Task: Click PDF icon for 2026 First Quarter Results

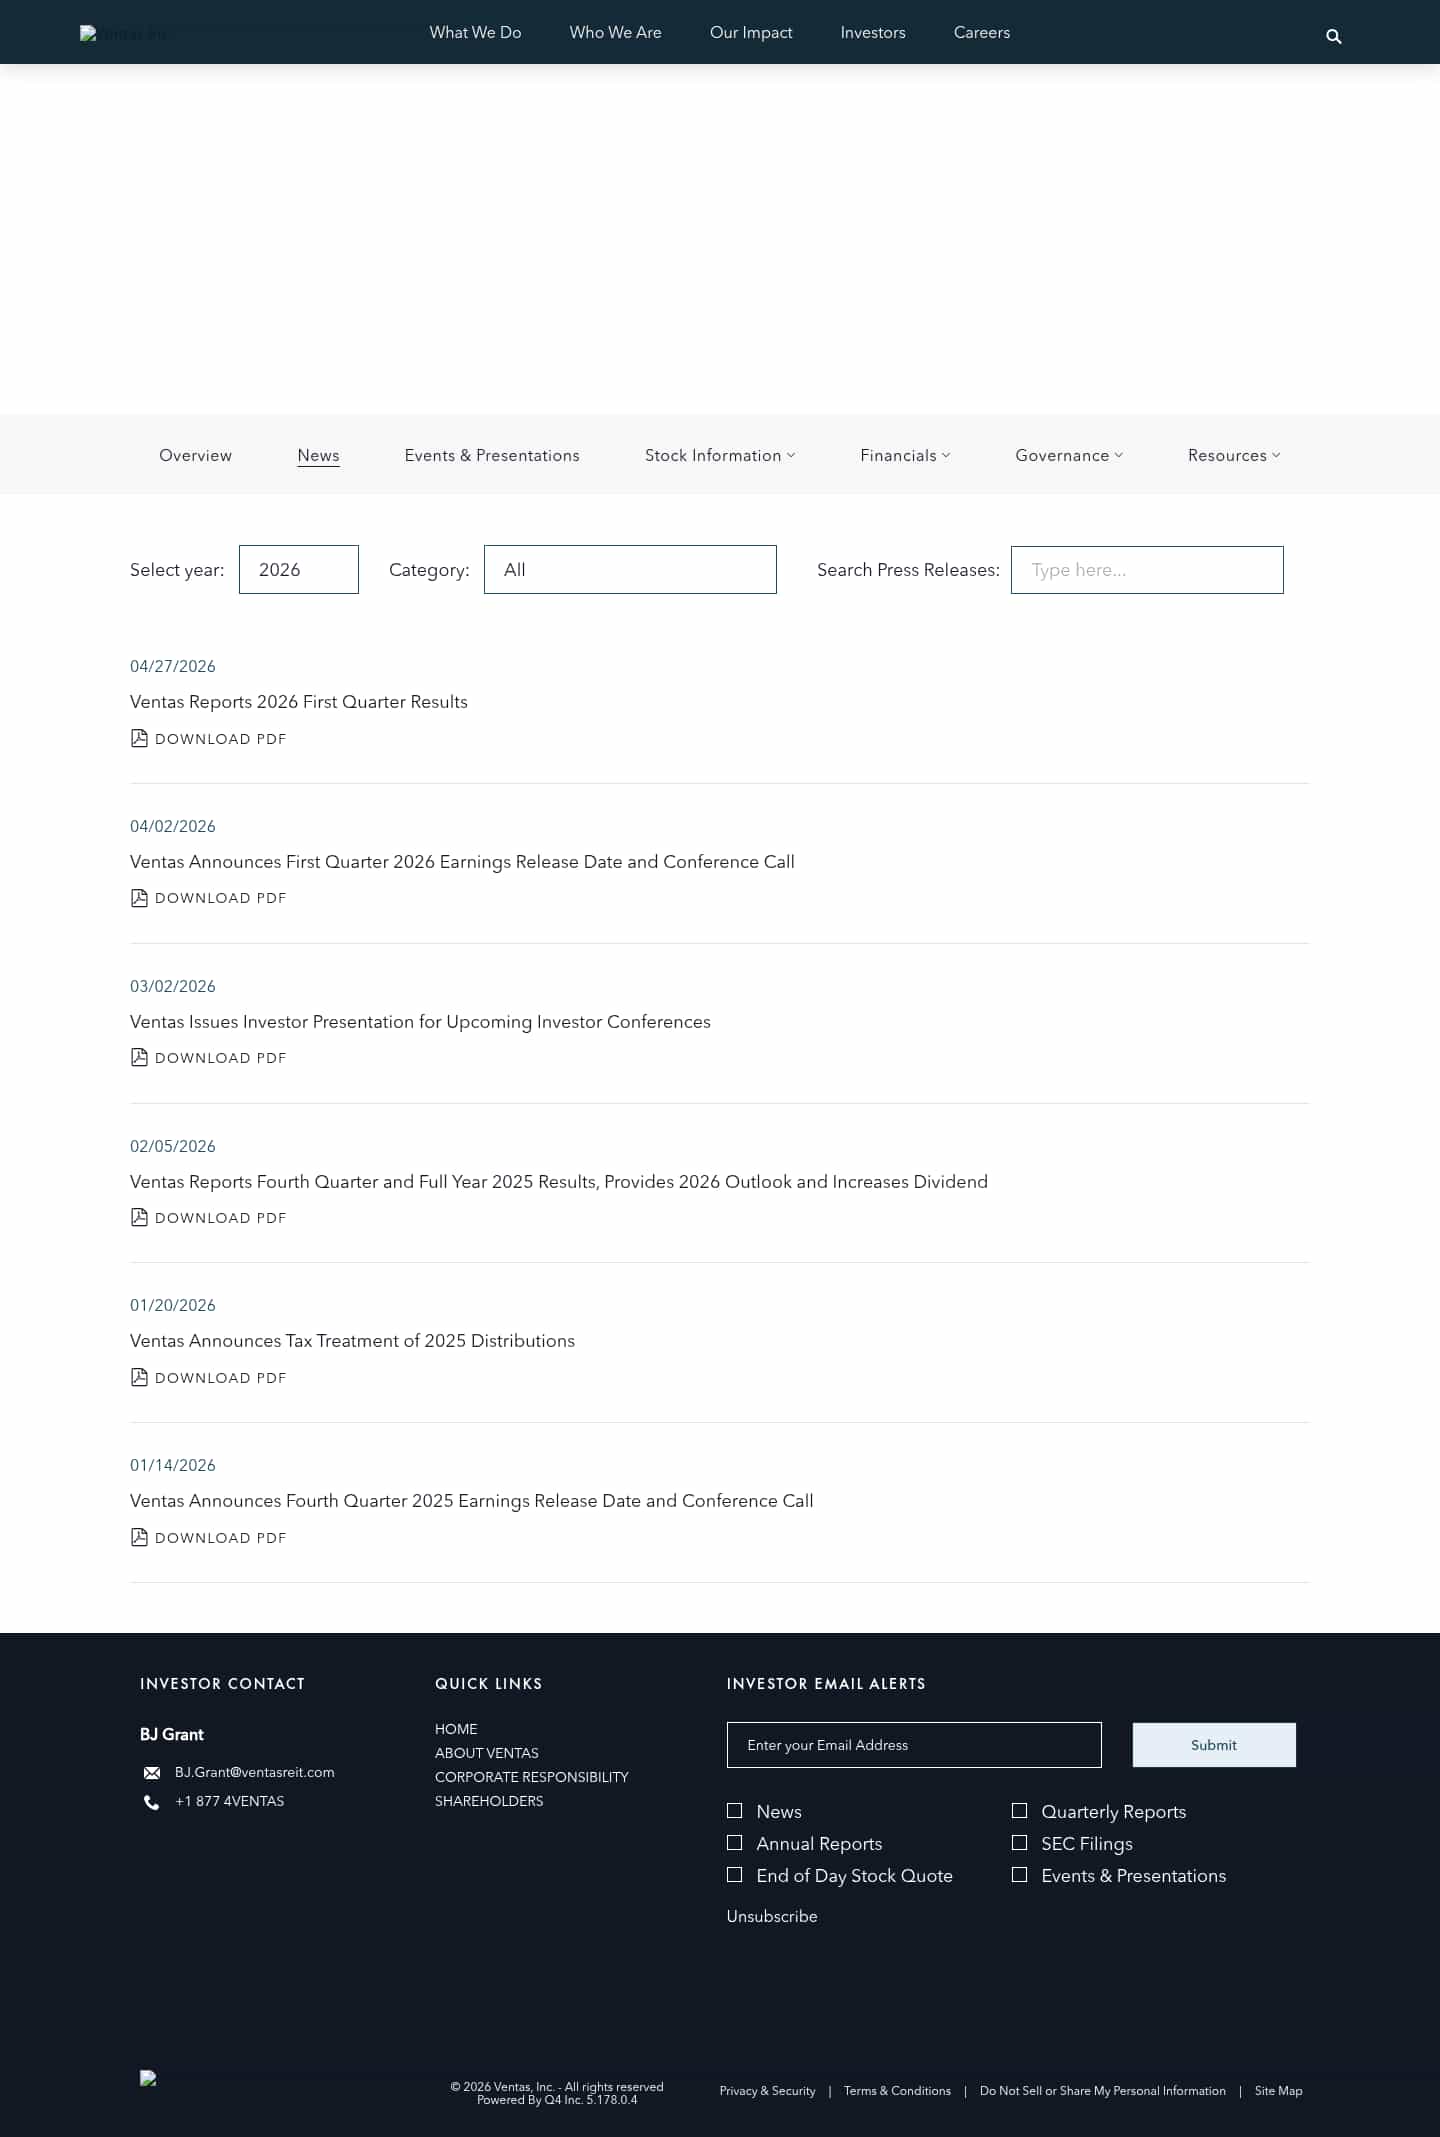Action: pos(139,738)
